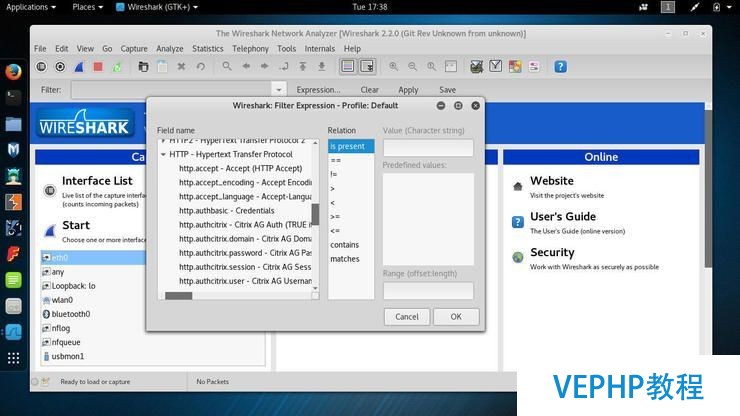Screen dimensions: 740x416
Task: Show all applications grid icon
Action: pos(13,358)
